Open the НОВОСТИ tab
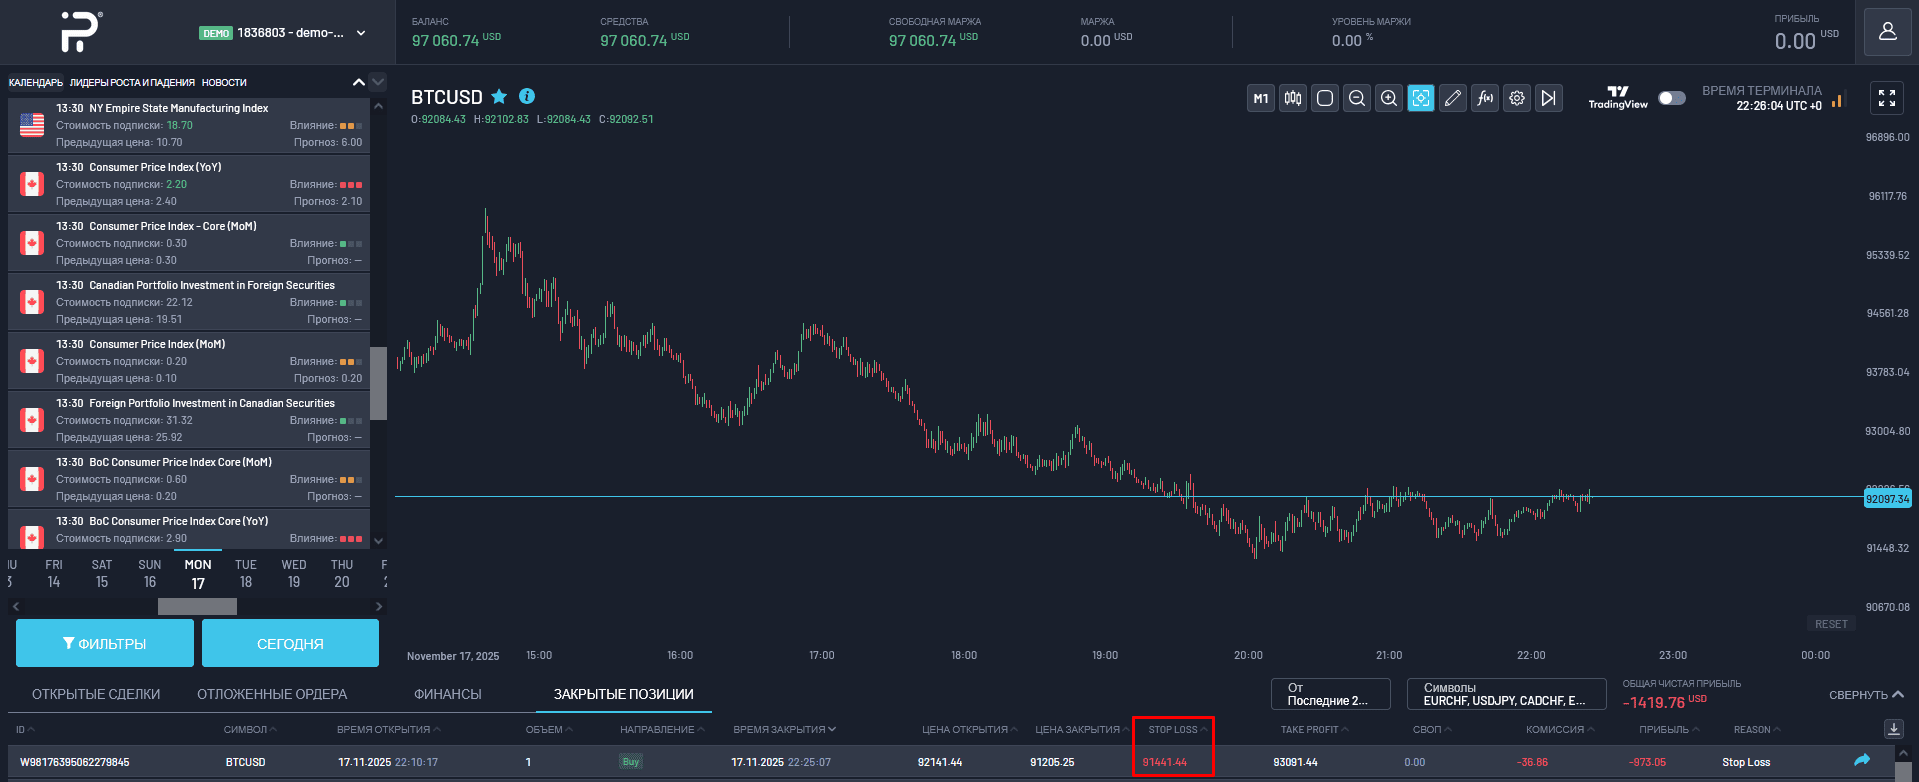This screenshot has height=782, width=1919. (x=224, y=82)
